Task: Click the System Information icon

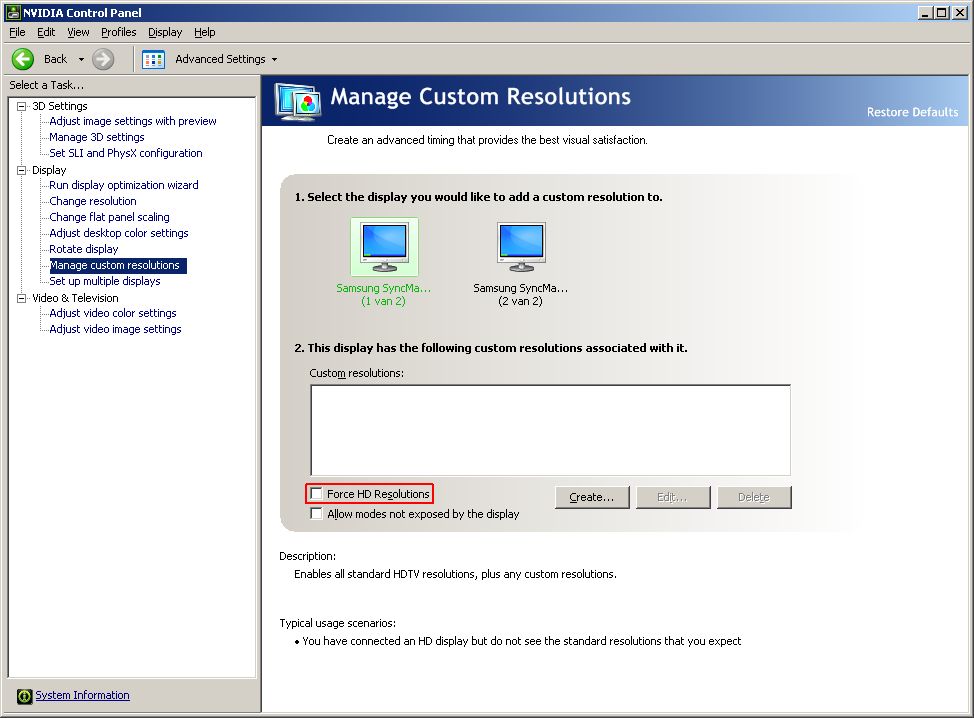Action: pyautogui.click(x=24, y=696)
